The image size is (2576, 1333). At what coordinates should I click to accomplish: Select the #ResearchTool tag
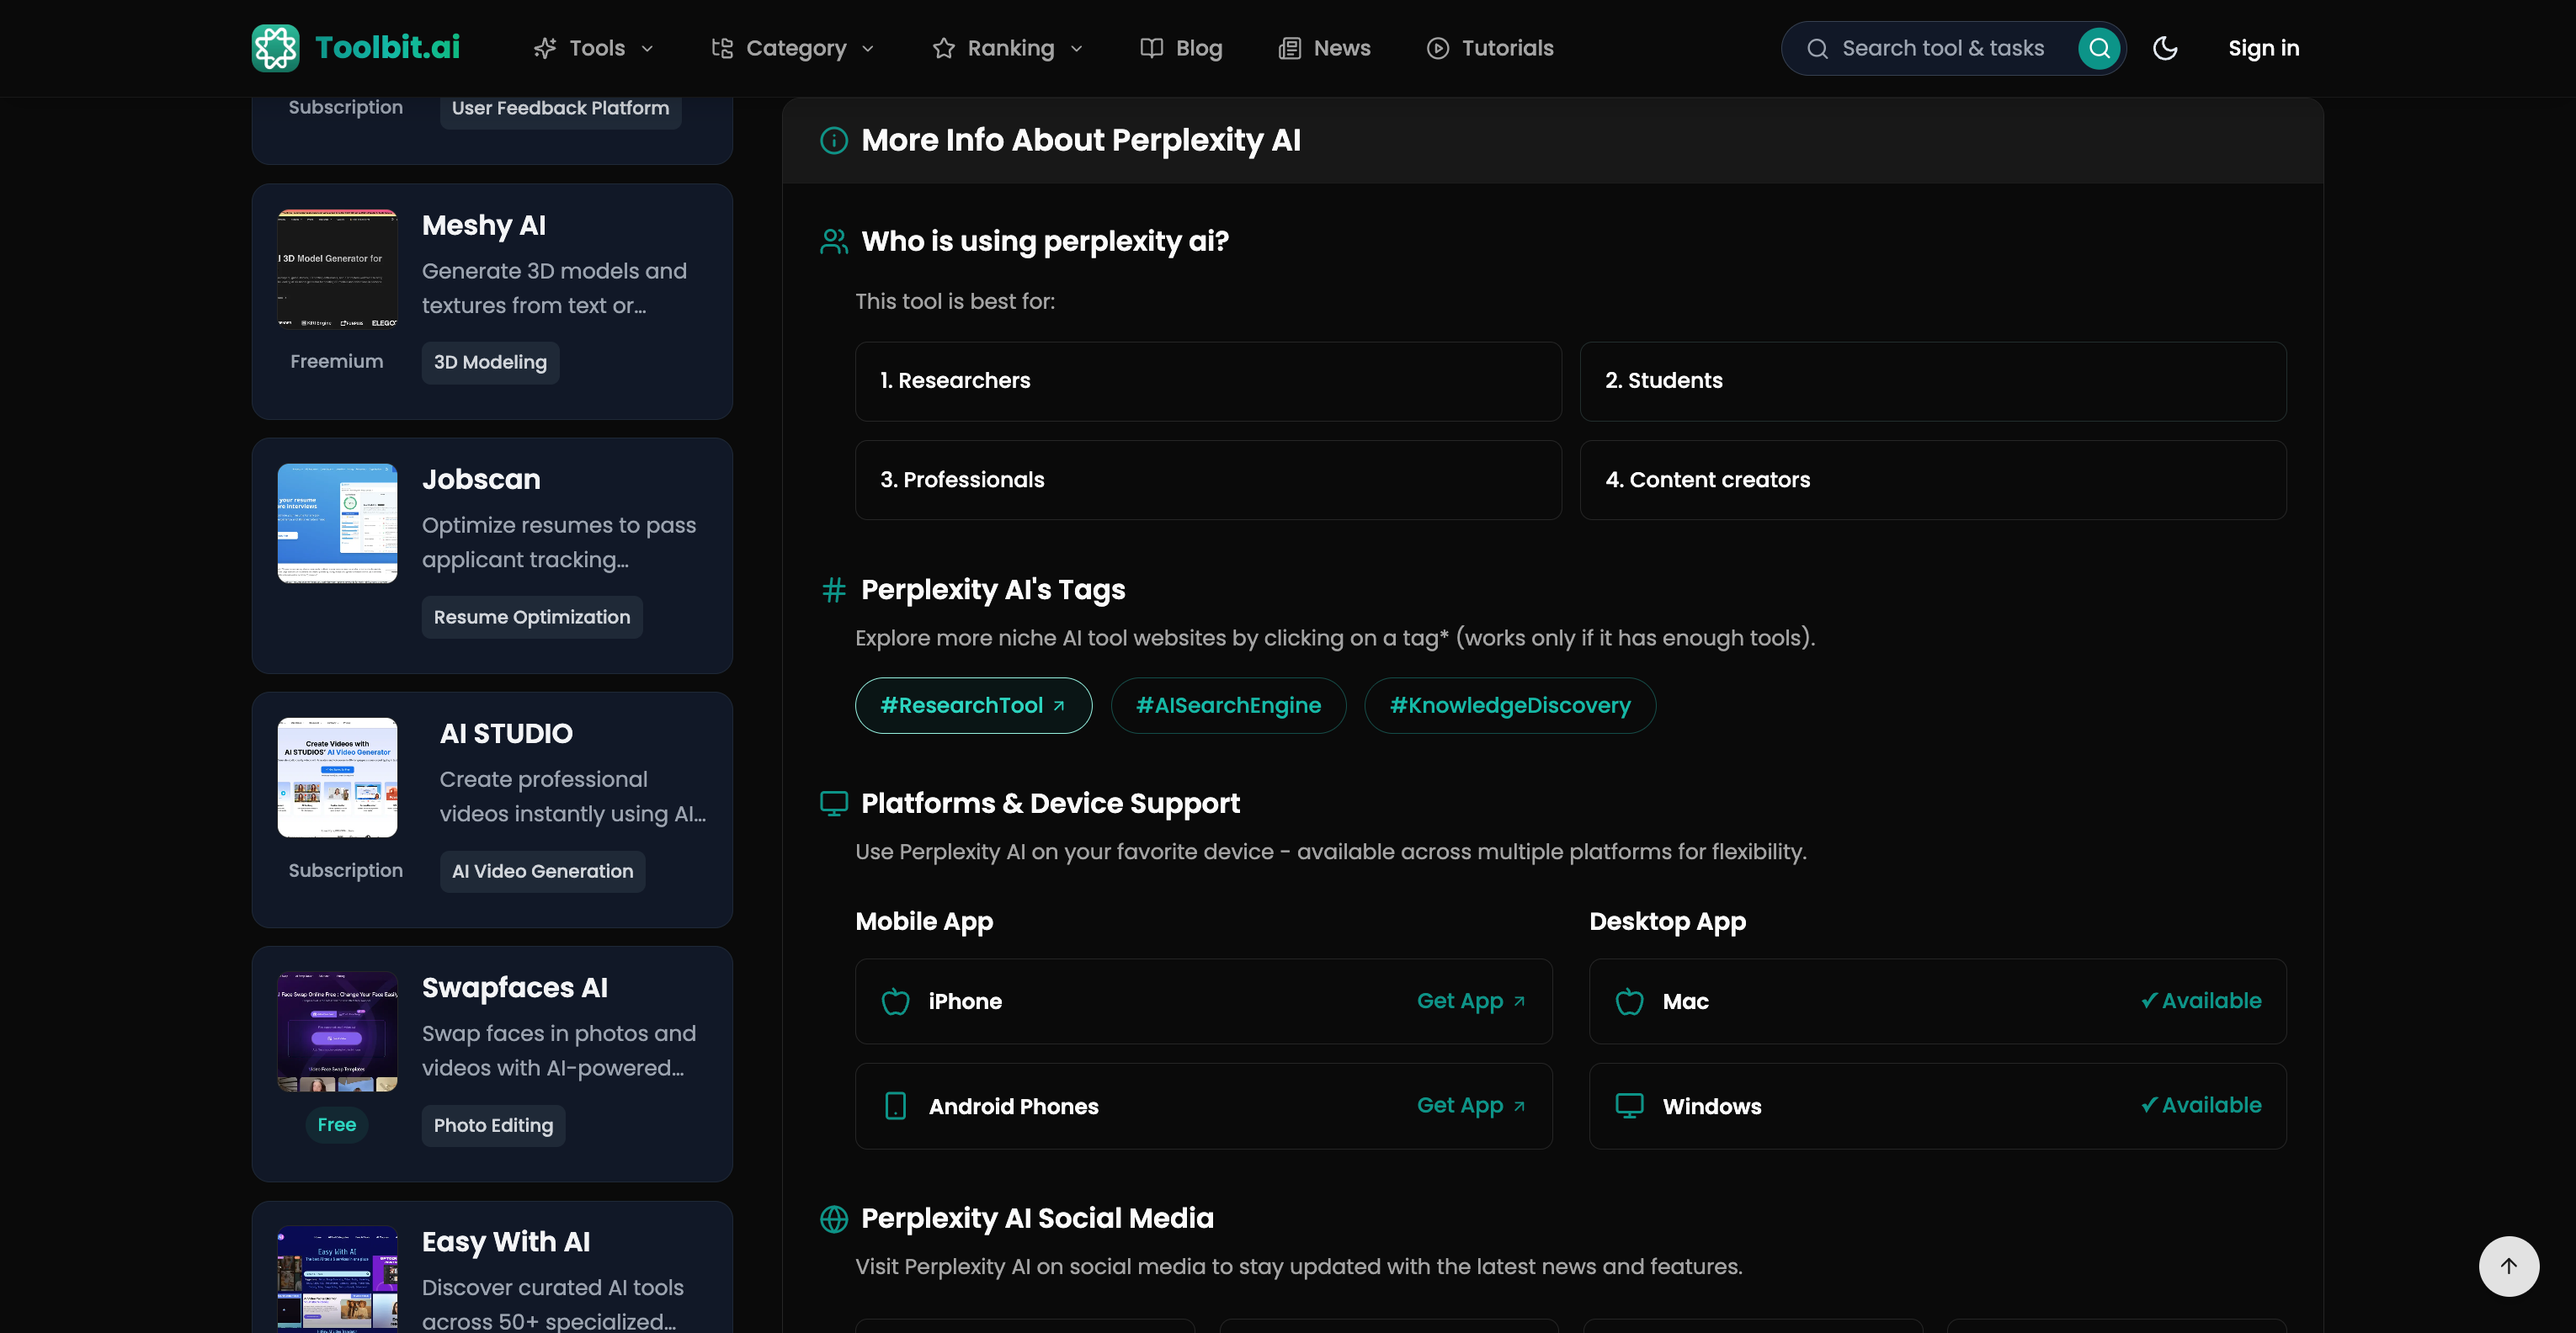[972, 705]
